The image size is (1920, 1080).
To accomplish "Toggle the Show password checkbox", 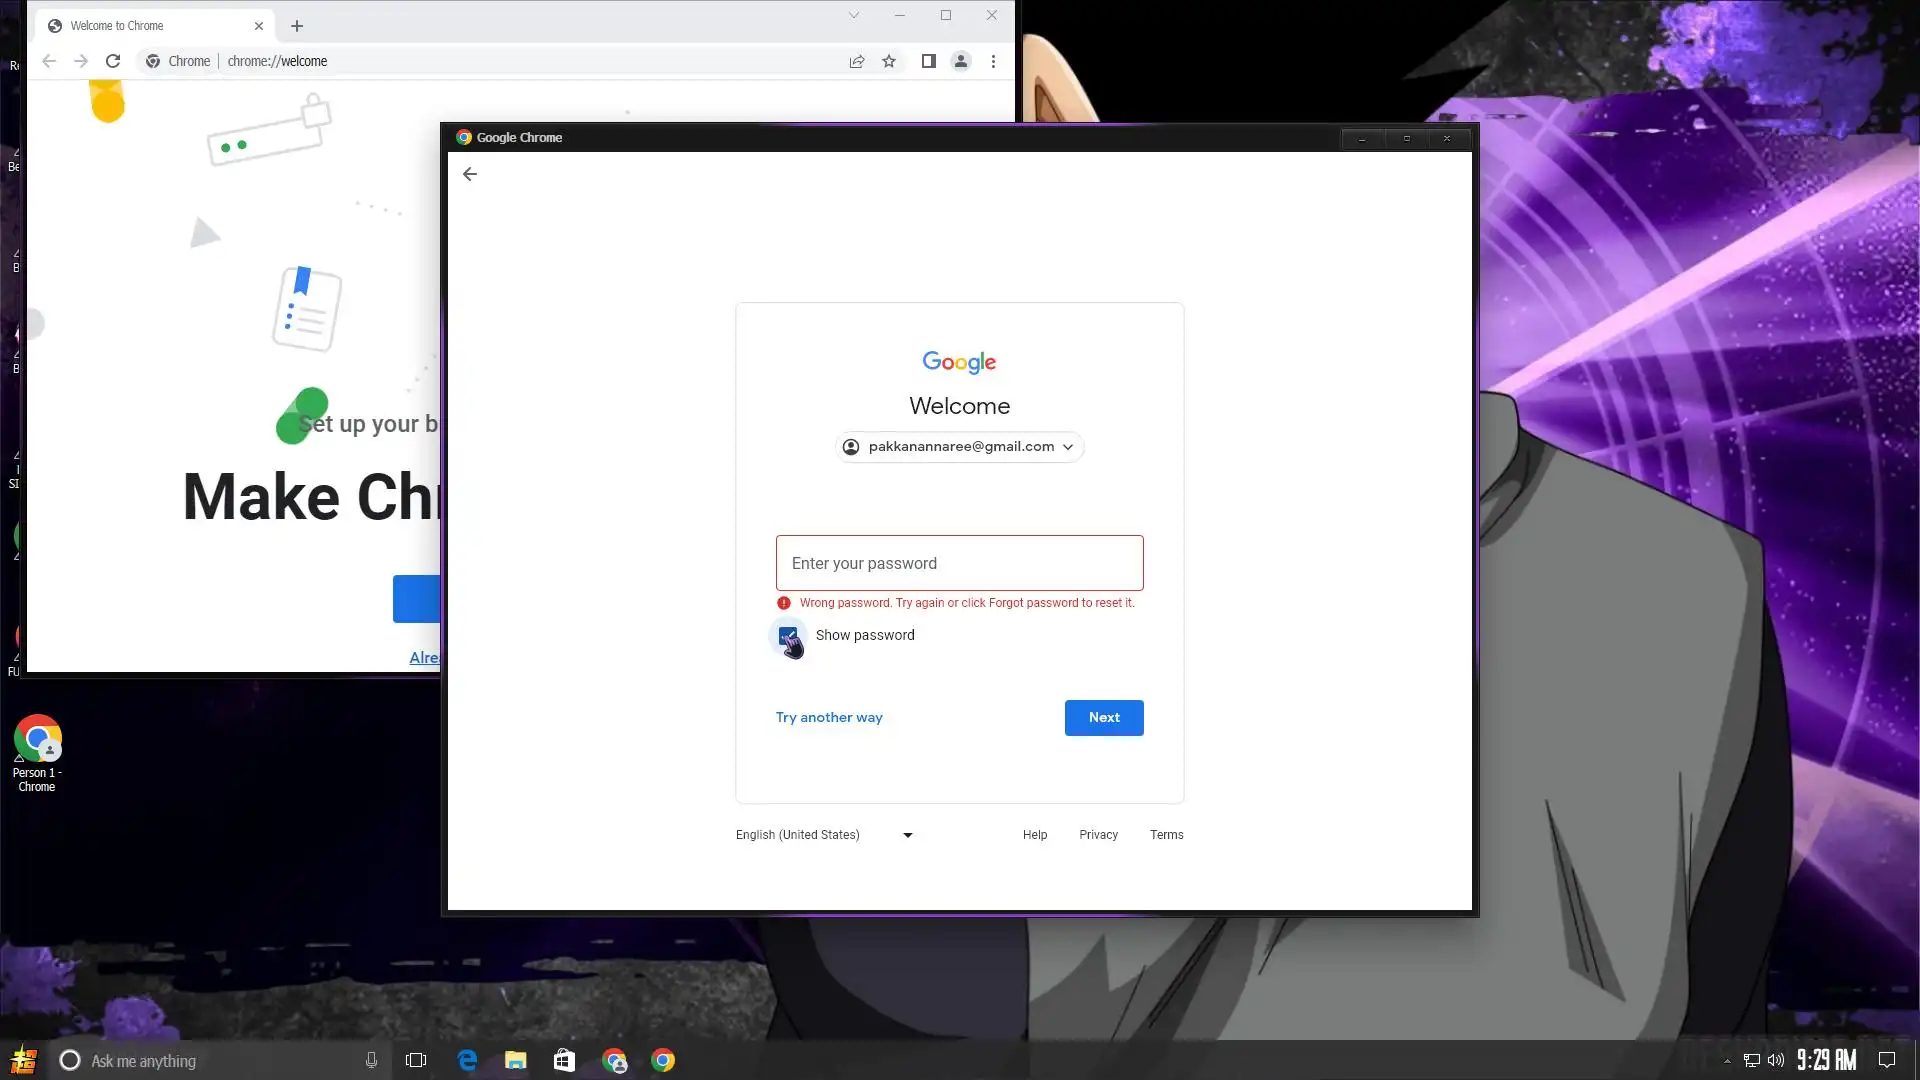I will tap(788, 636).
